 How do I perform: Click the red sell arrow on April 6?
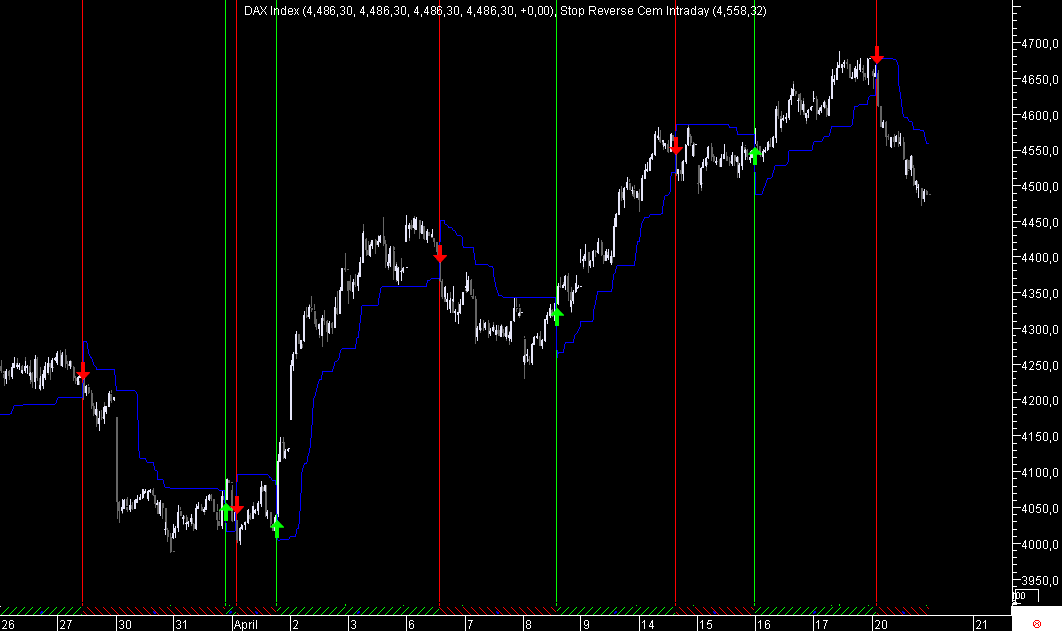point(440,254)
